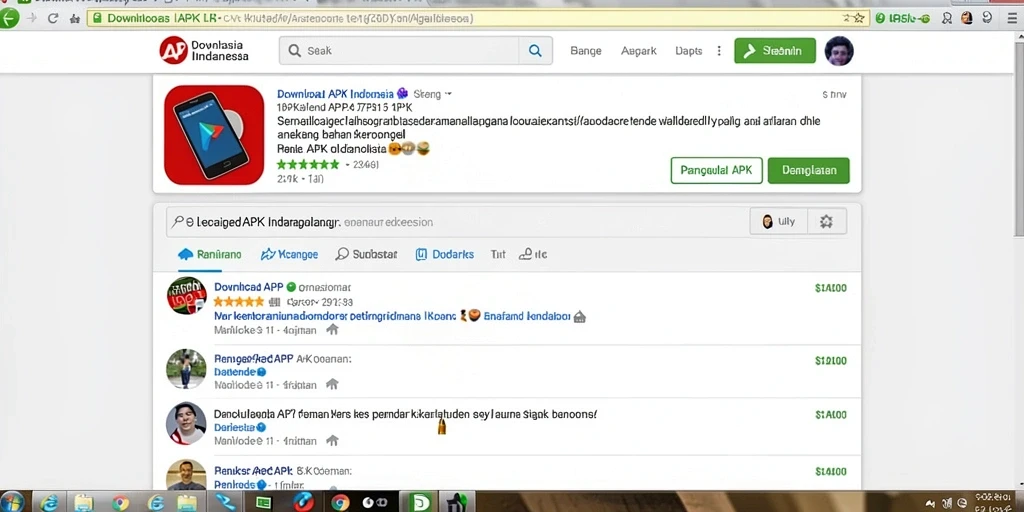Open the three-dot menu in header
This screenshot has width=1024, height=512.
coord(719,50)
